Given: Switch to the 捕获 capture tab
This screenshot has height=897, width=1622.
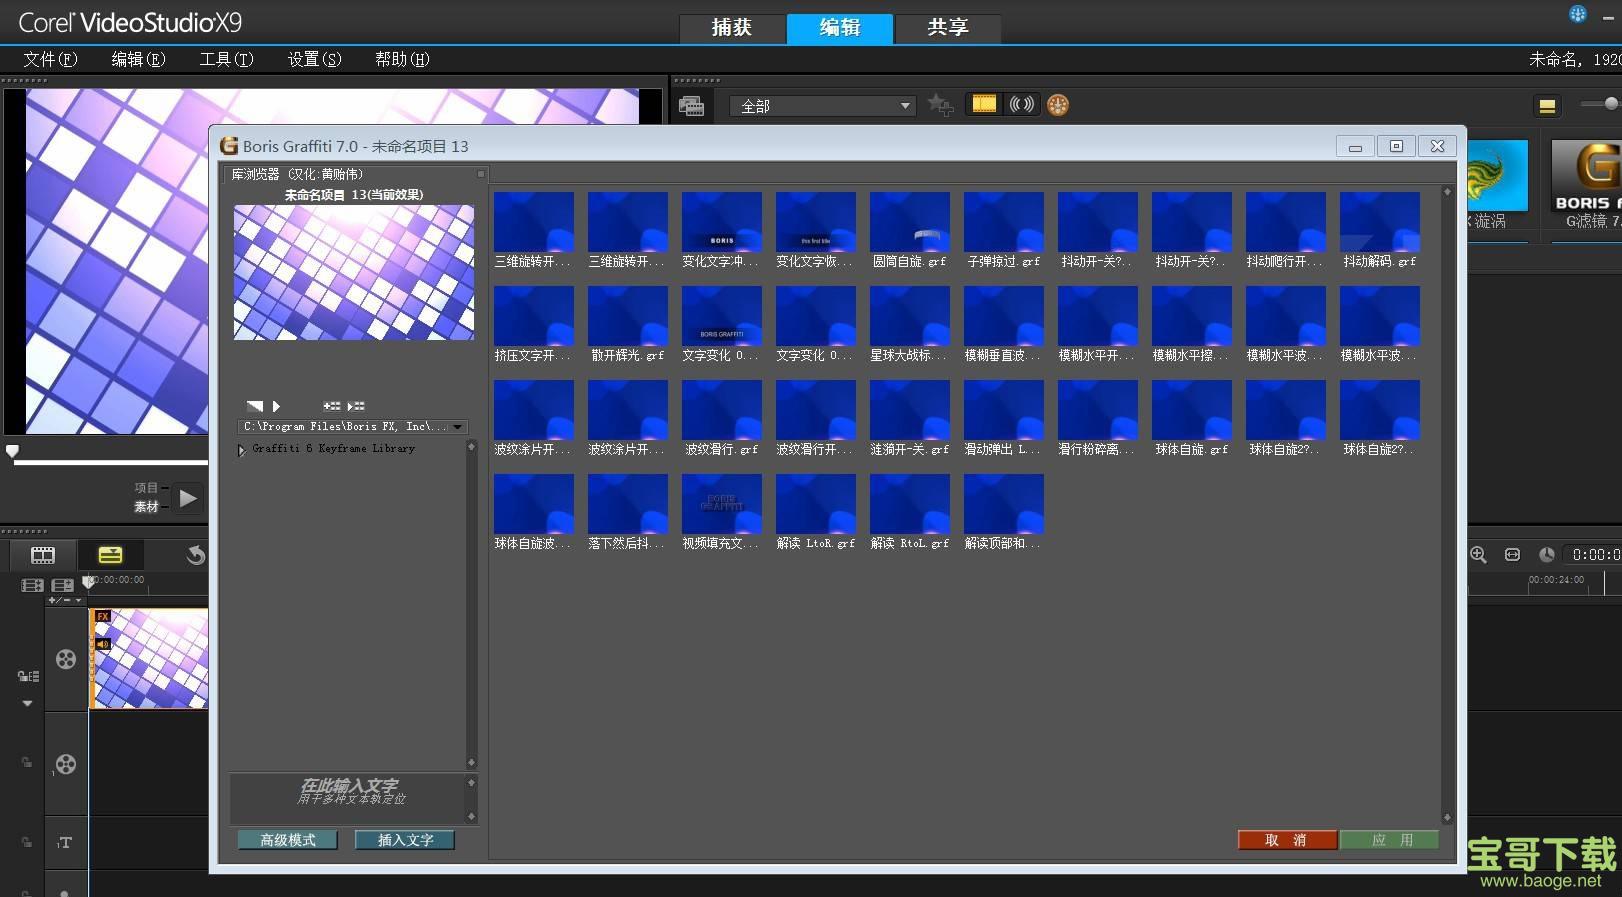Looking at the screenshot, I should point(732,28).
